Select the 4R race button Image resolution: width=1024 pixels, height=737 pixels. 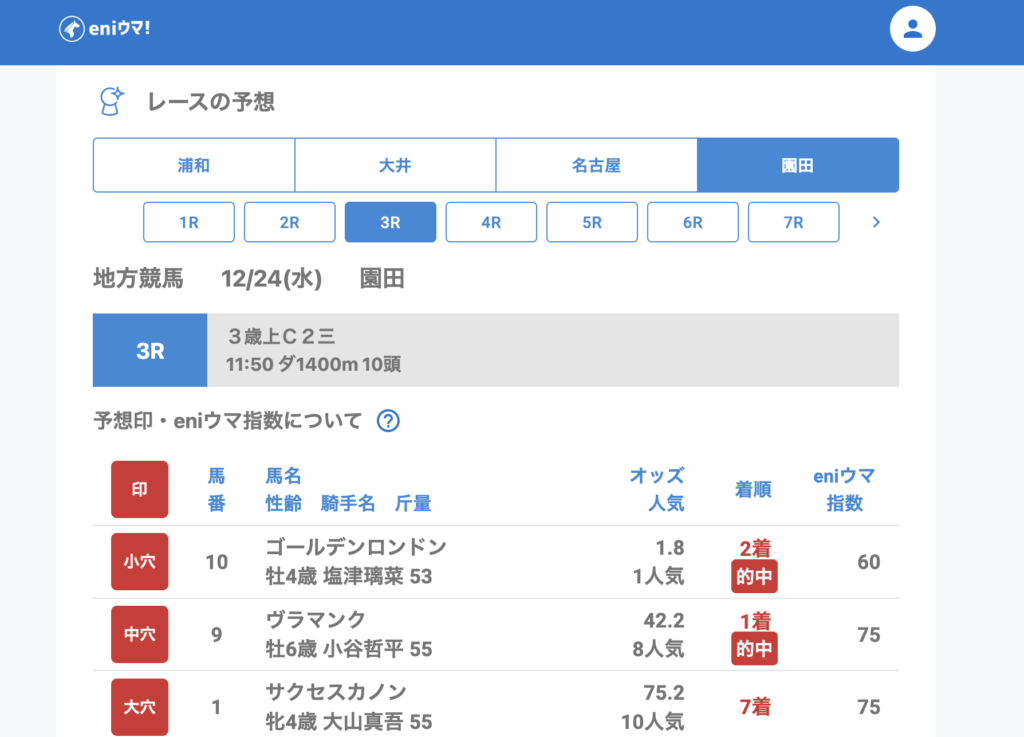pyautogui.click(x=491, y=222)
